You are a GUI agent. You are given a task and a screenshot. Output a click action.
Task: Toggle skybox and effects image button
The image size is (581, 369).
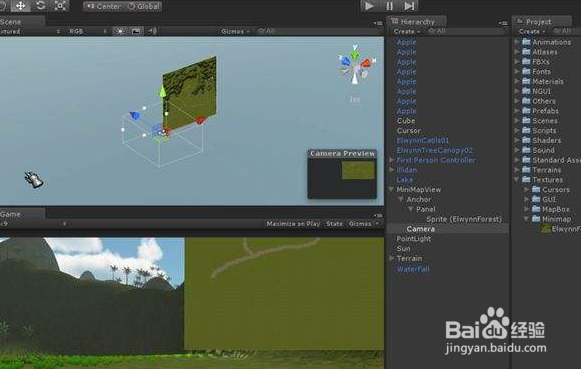pos(136,31)
